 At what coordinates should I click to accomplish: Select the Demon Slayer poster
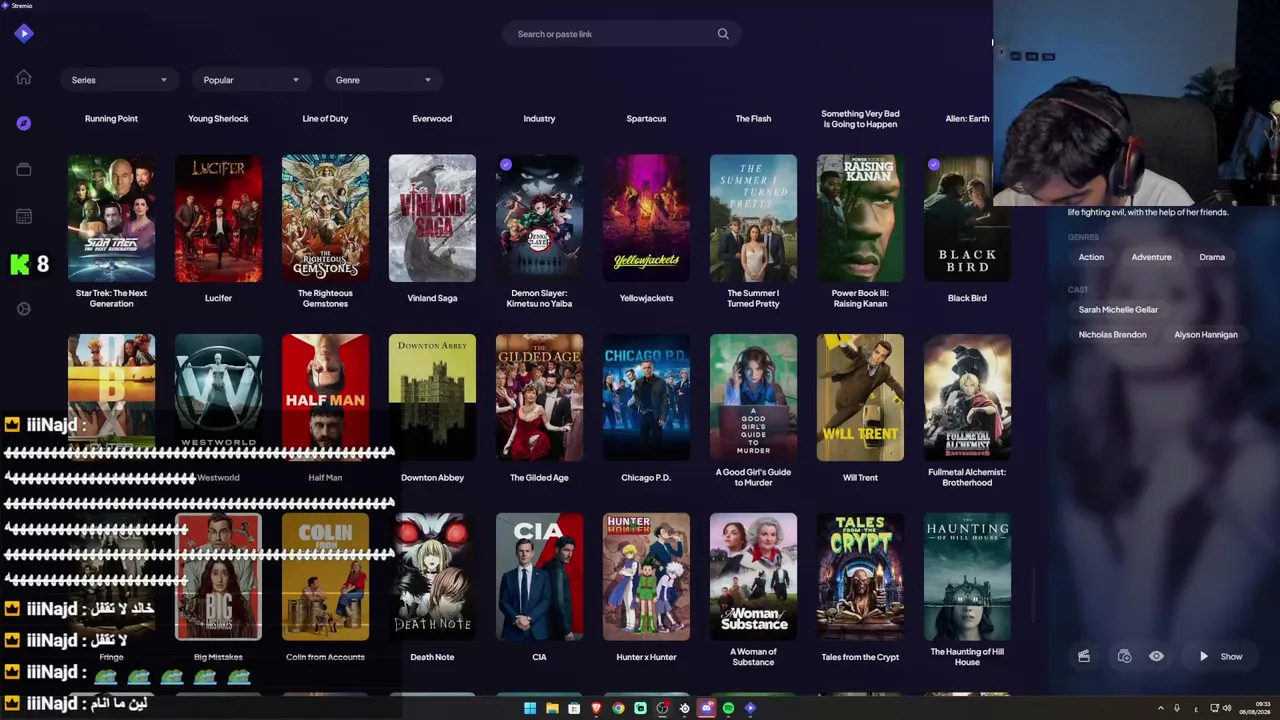coord(539,218)
